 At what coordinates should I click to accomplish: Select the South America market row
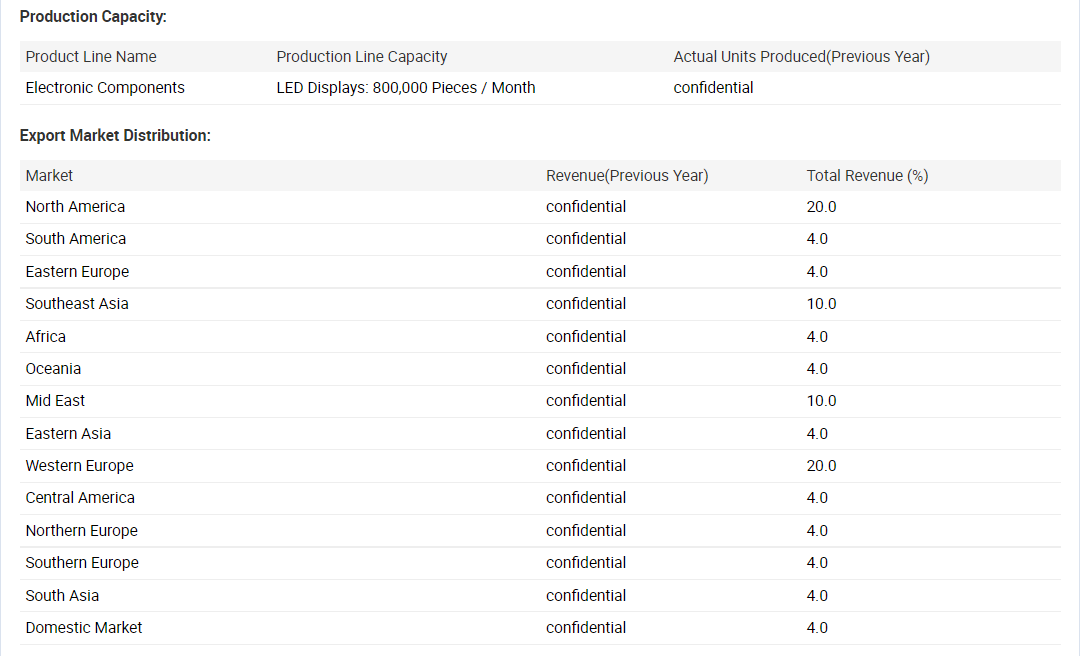tap(76, 239)
